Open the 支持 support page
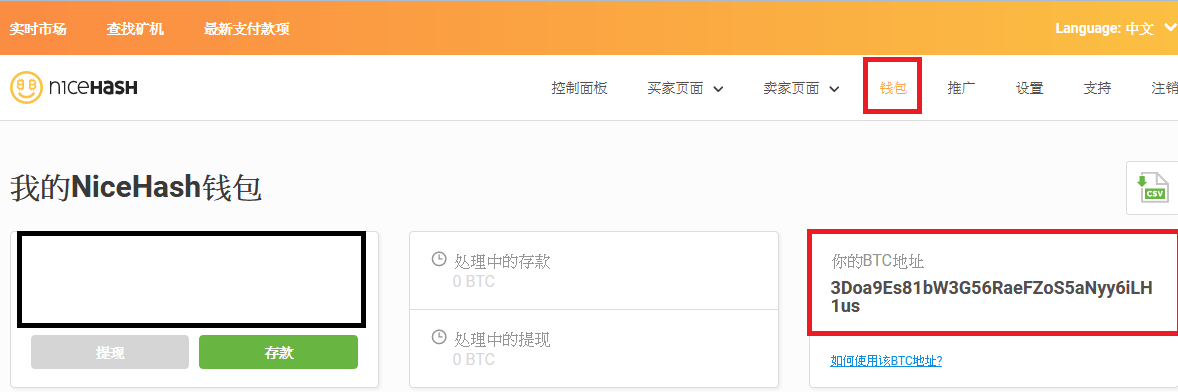The width and height of the screenshot is (1178, 392). 1097,88
